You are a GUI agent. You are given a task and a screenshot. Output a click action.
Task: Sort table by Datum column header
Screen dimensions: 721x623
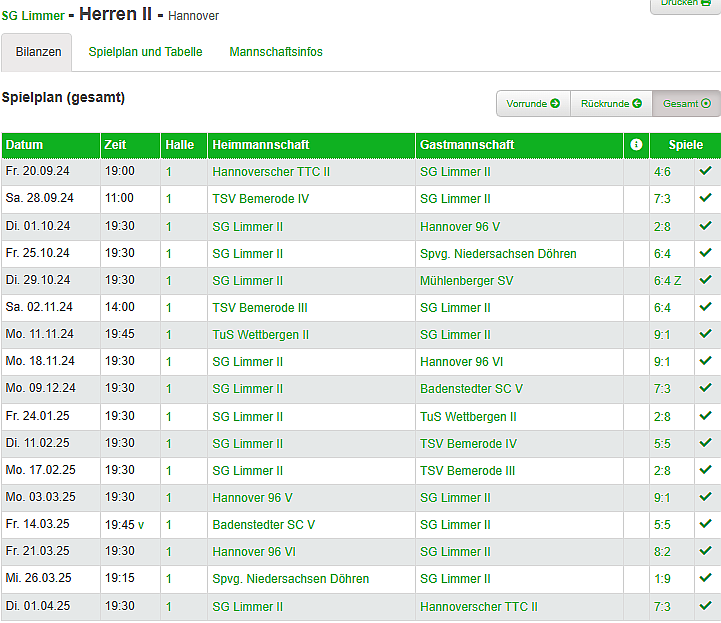(x=25, y=145)
